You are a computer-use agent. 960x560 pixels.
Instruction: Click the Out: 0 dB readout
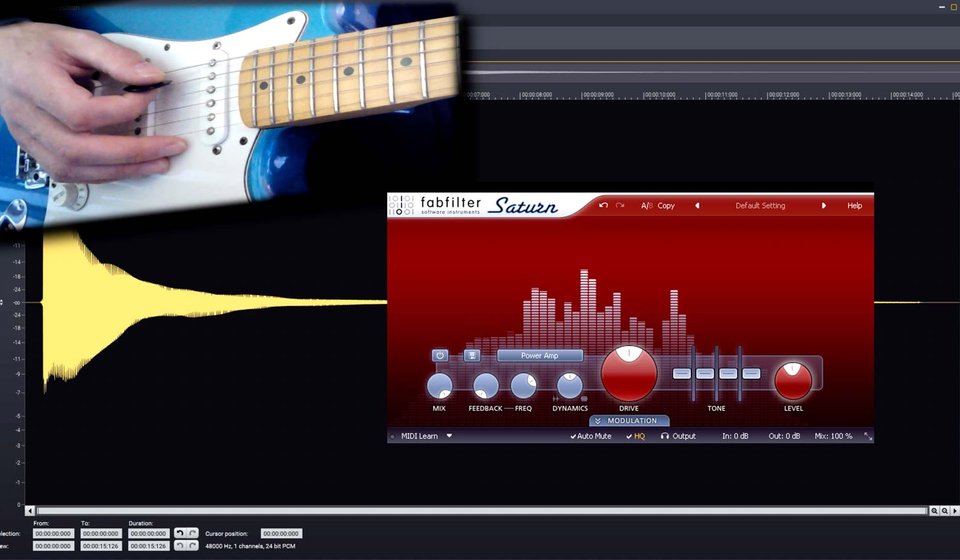point(784,436)
